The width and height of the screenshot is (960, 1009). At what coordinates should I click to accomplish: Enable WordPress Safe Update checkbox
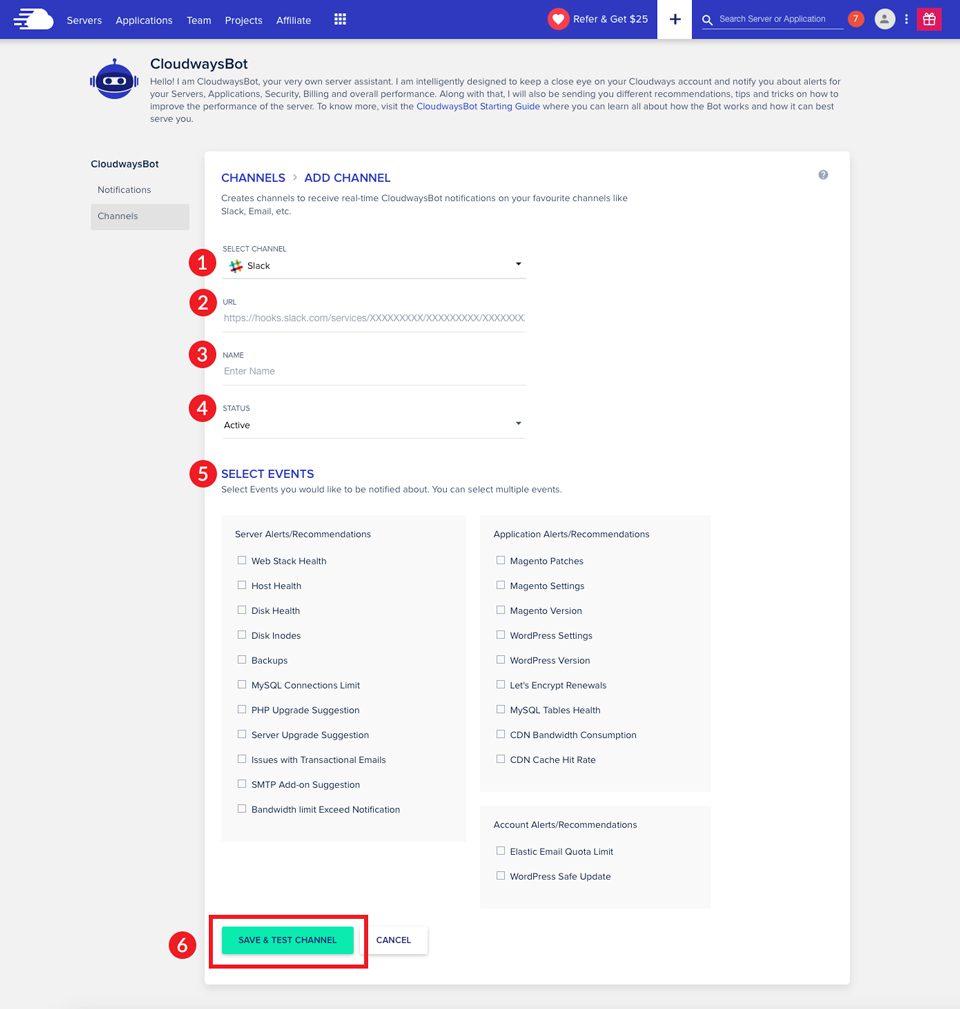(x=501, y=876)
